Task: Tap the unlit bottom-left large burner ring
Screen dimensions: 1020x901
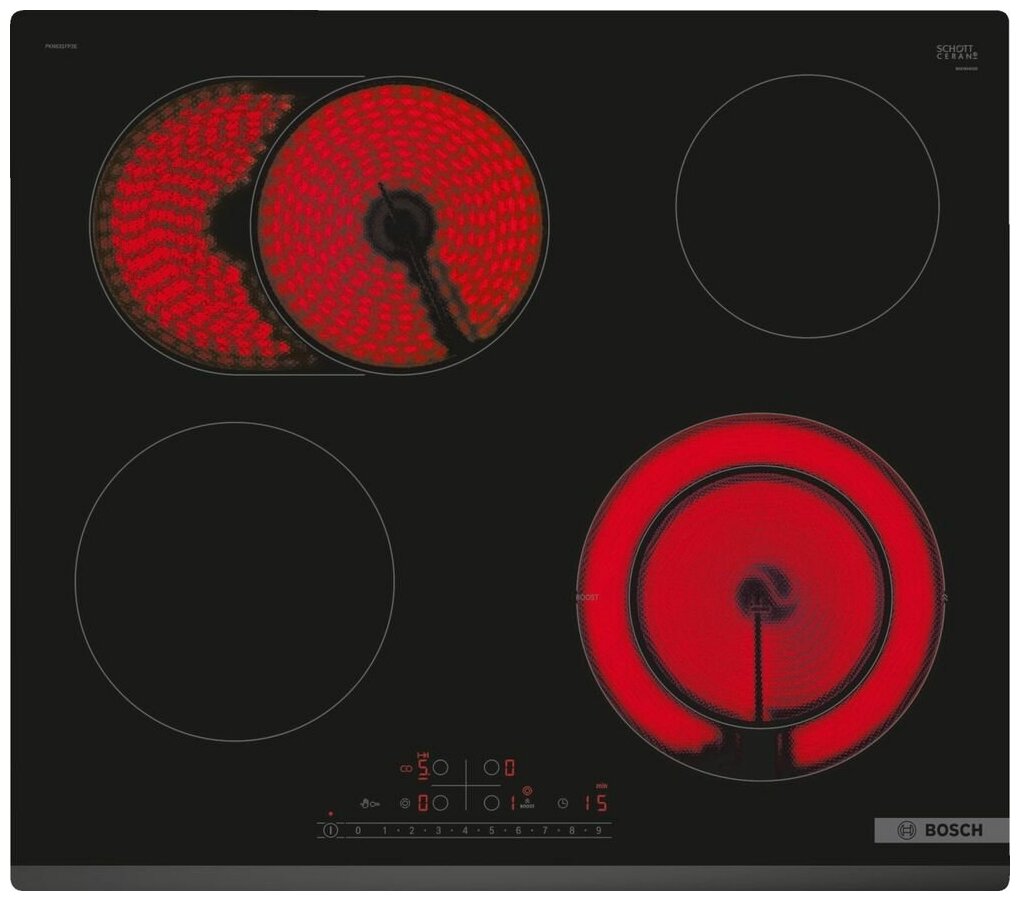Action: (234, 581)
